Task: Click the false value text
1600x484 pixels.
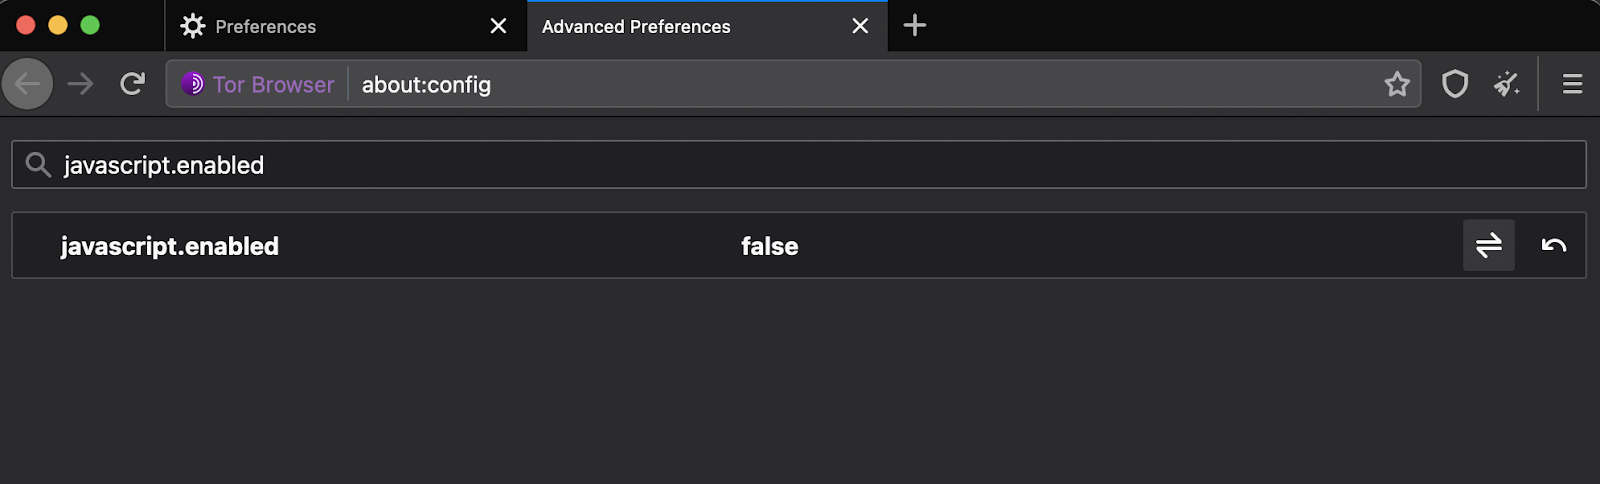Action: pos(769,246)
